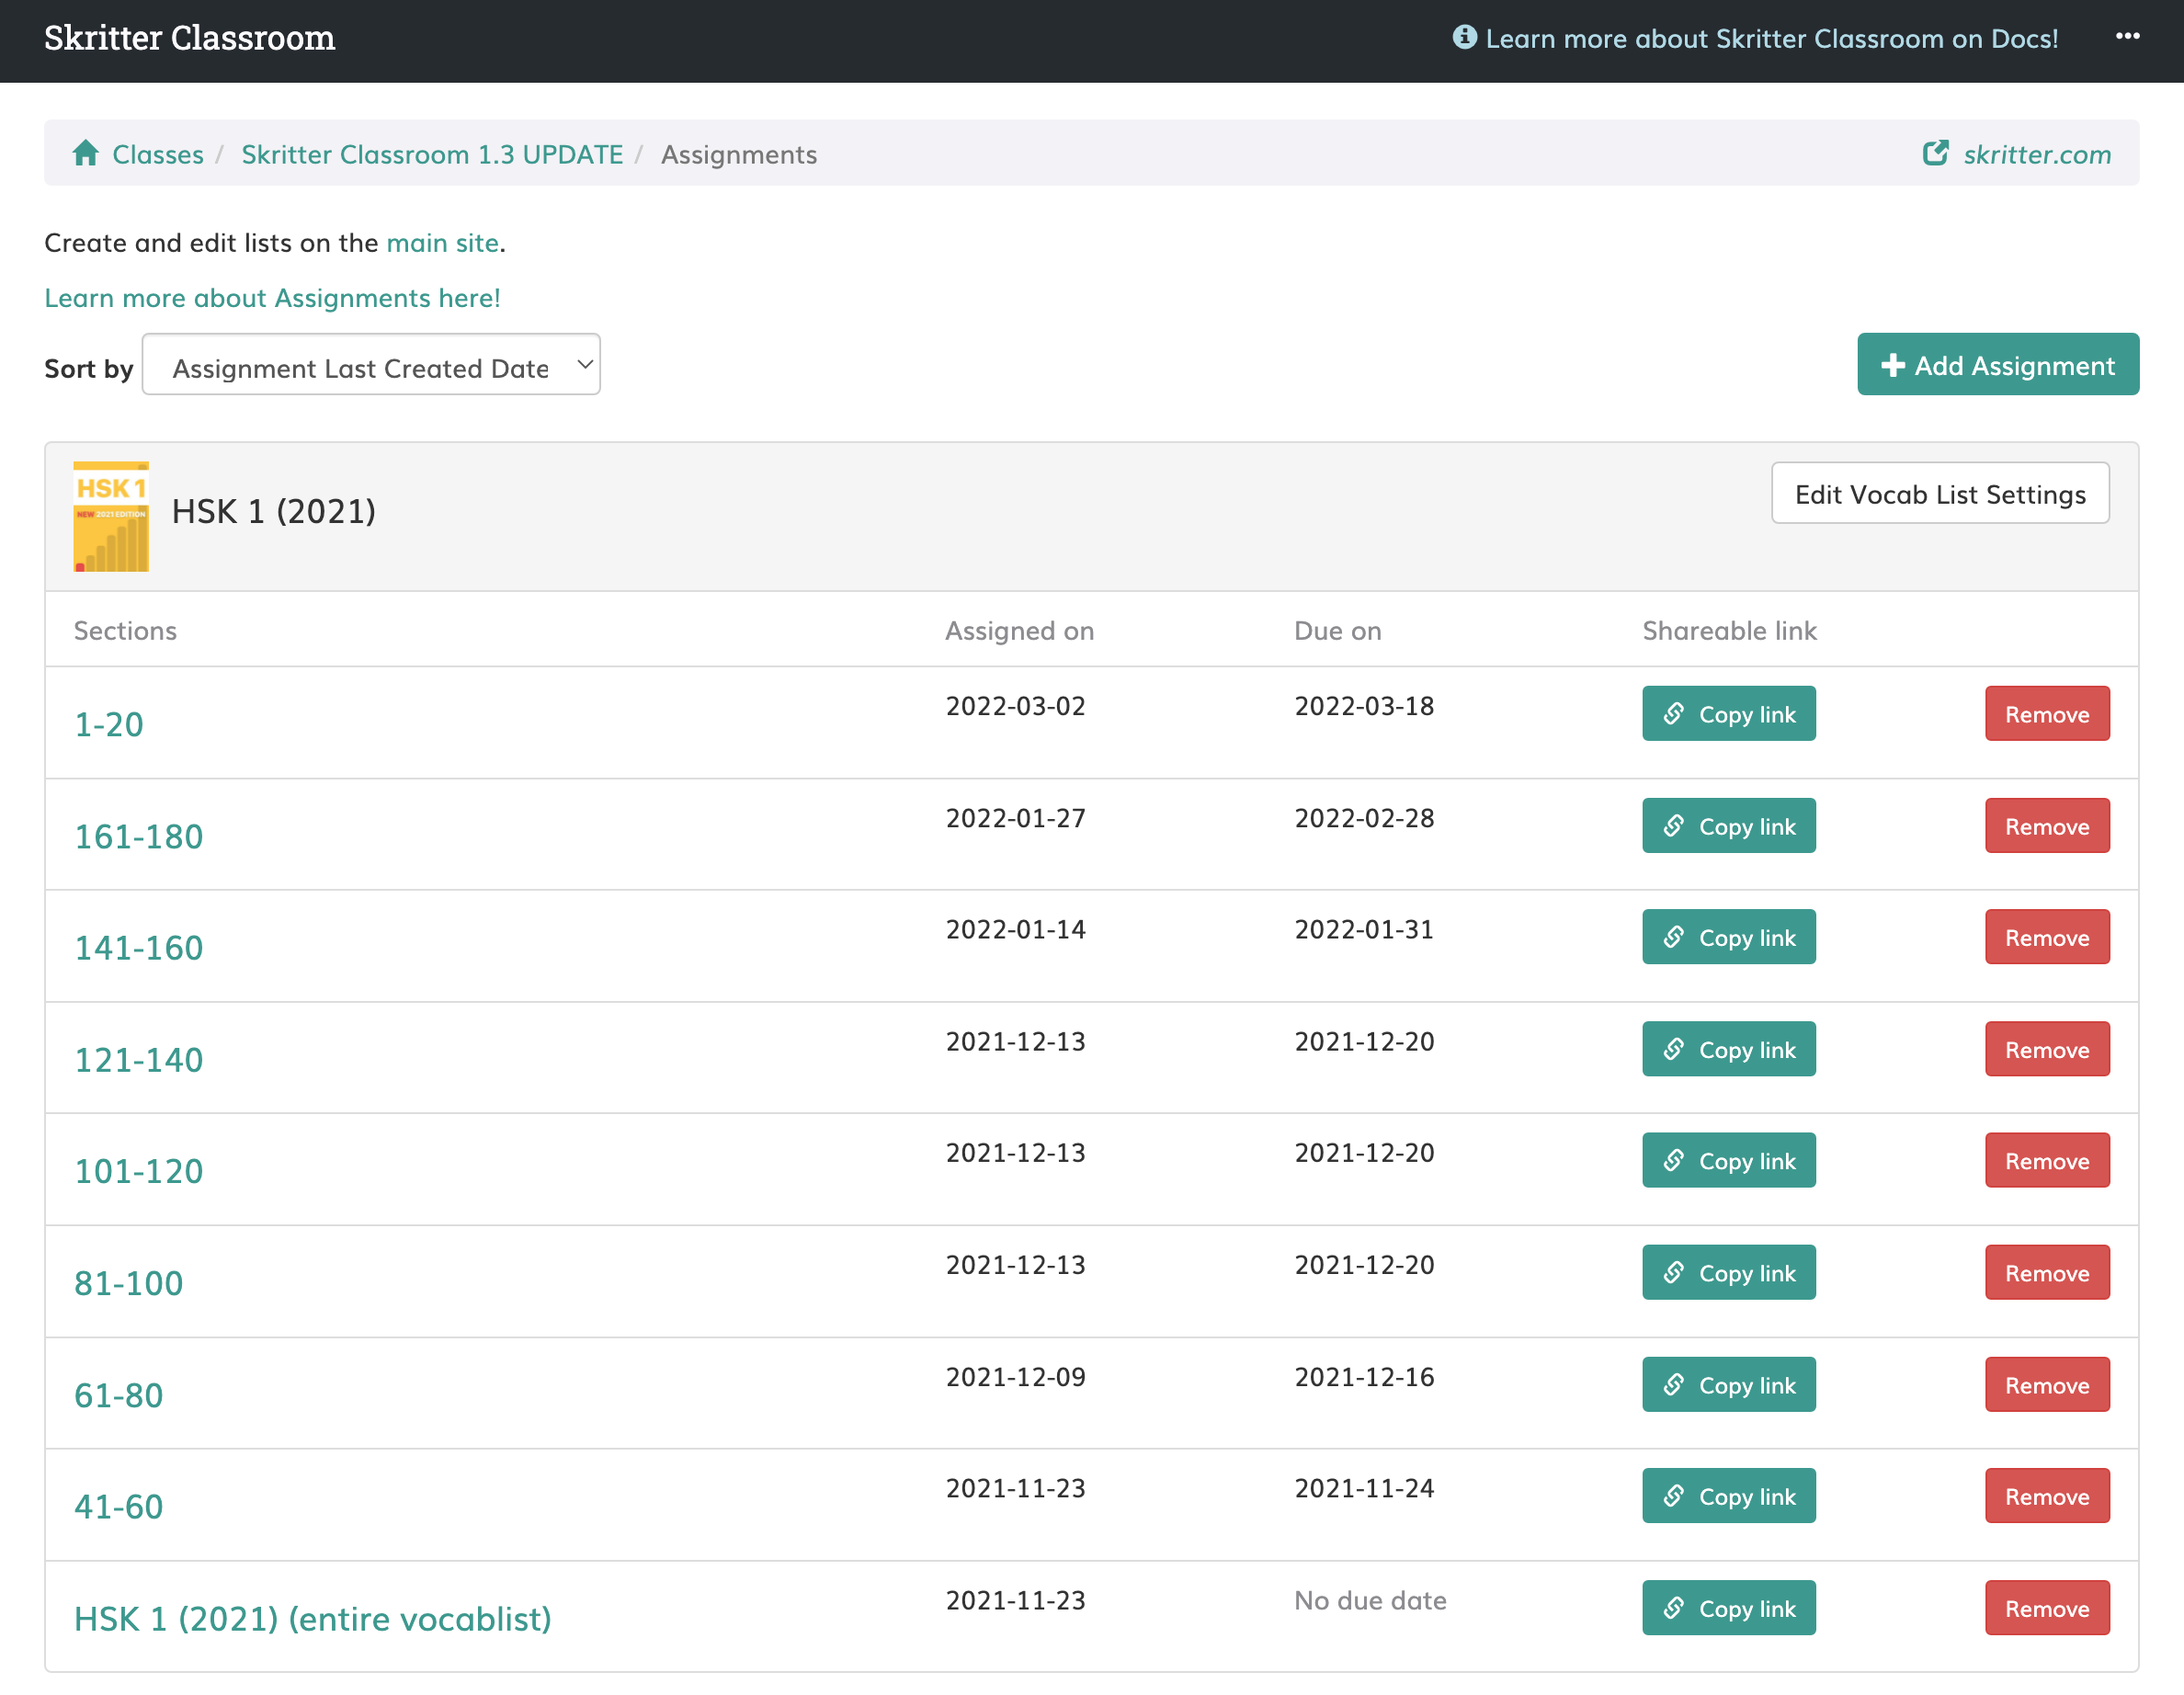
Task: Click the due date 2022-03-18
Action: [1364, 706]
